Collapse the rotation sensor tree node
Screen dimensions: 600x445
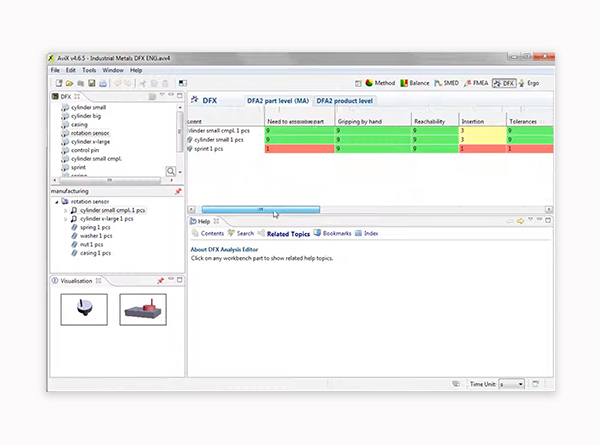tap(57, 202)
